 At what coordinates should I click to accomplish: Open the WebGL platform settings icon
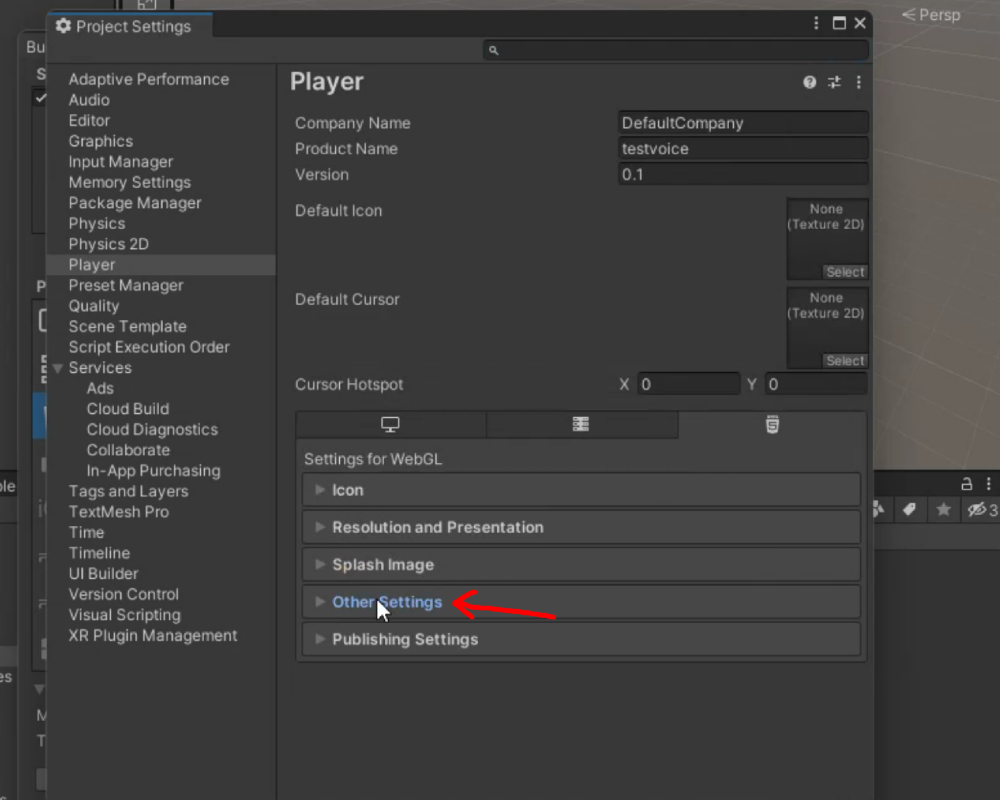pos(772,424)
